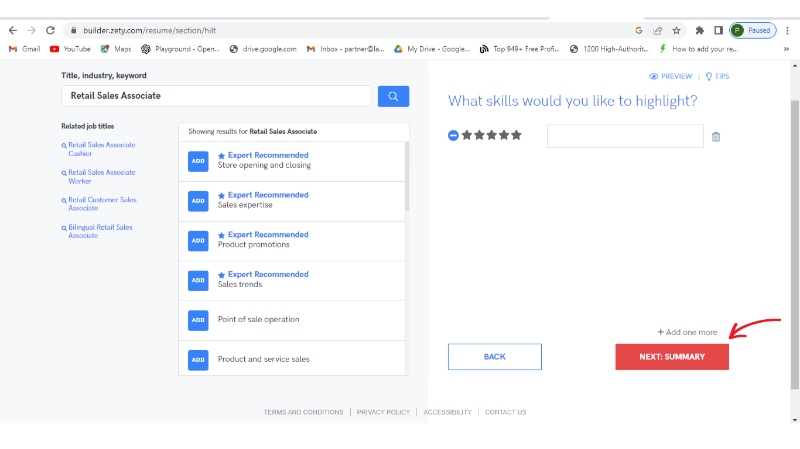Click the browser reload icon

(52, 31)
